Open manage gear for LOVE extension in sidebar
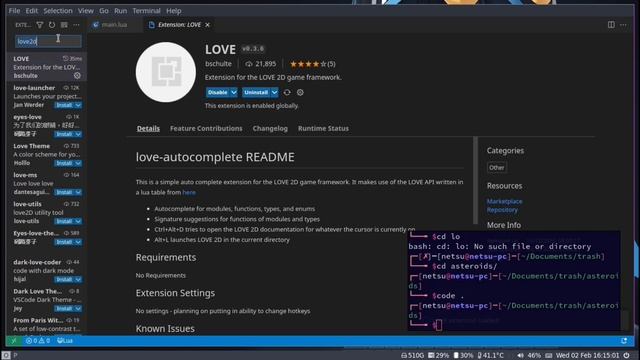 click(77, 76)
